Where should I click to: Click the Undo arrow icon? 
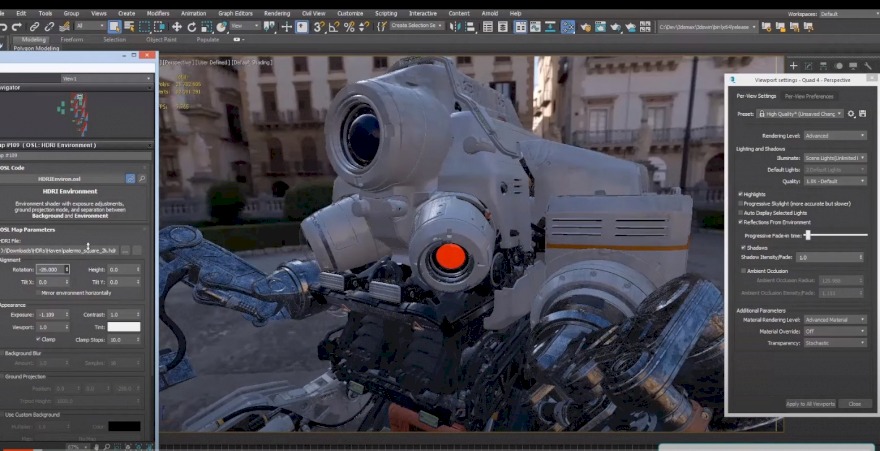(x=4, y=27)
